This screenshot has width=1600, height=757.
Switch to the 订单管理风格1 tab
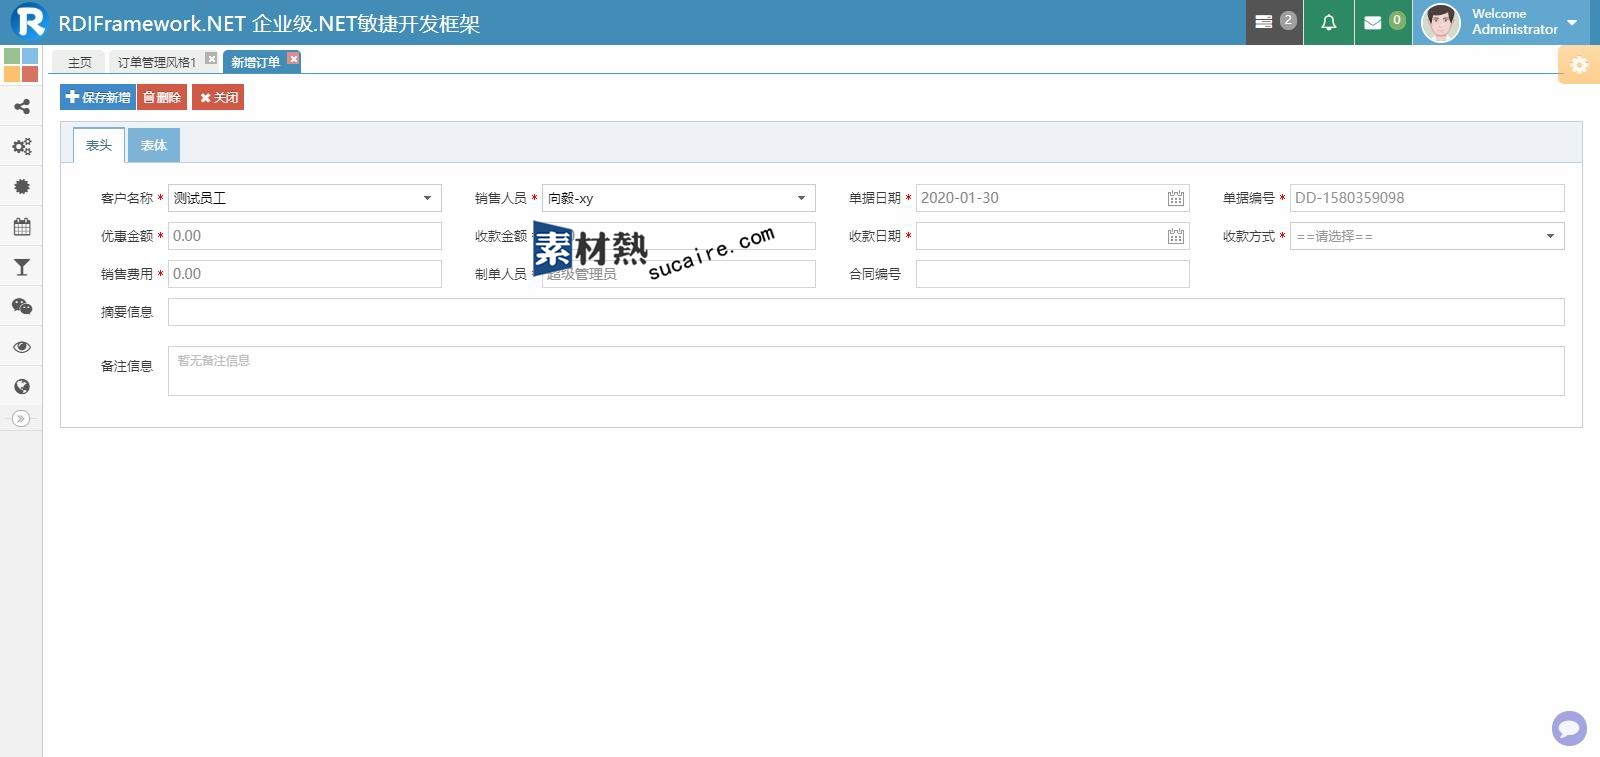coord(157,62)
